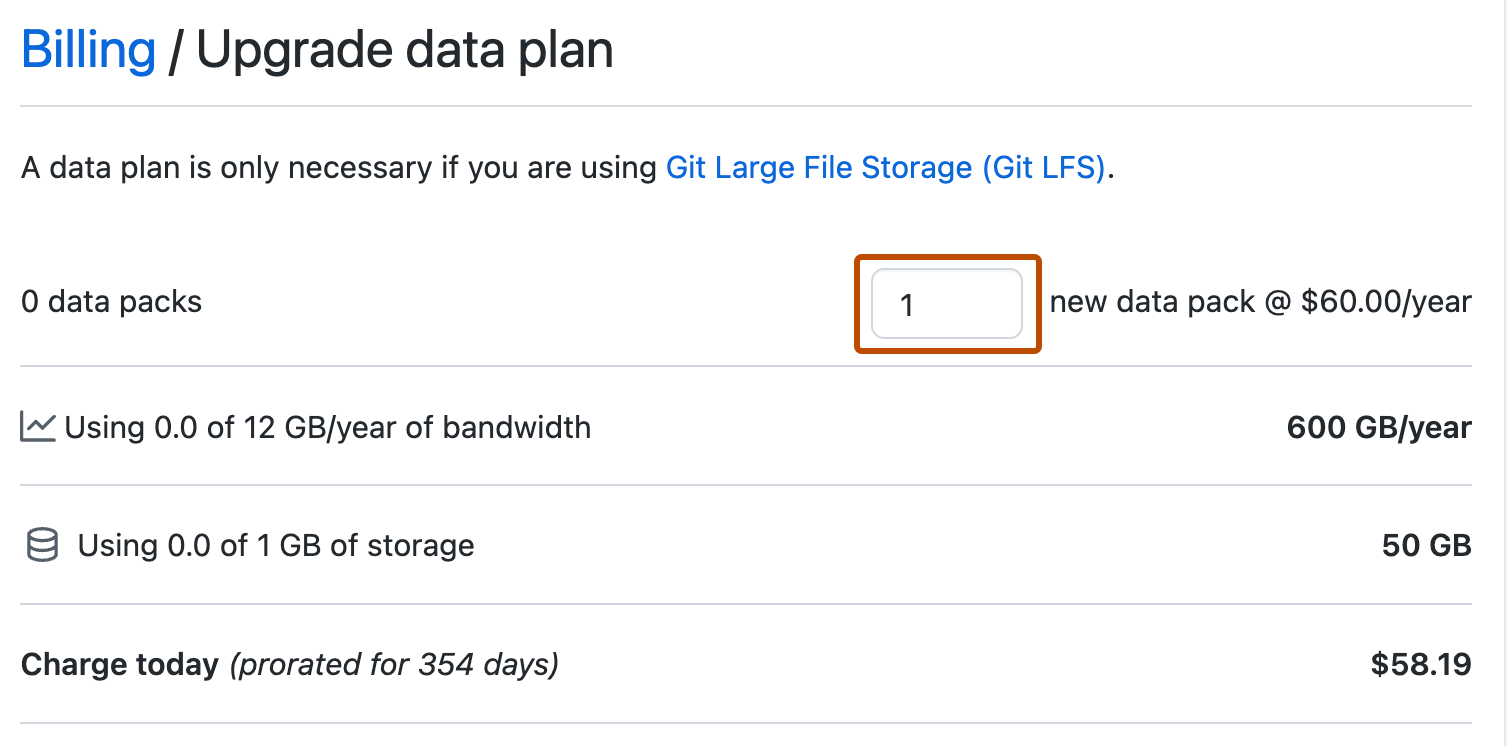
Task: Click the '$58.19' charge amount
Action: (1421, 663)
